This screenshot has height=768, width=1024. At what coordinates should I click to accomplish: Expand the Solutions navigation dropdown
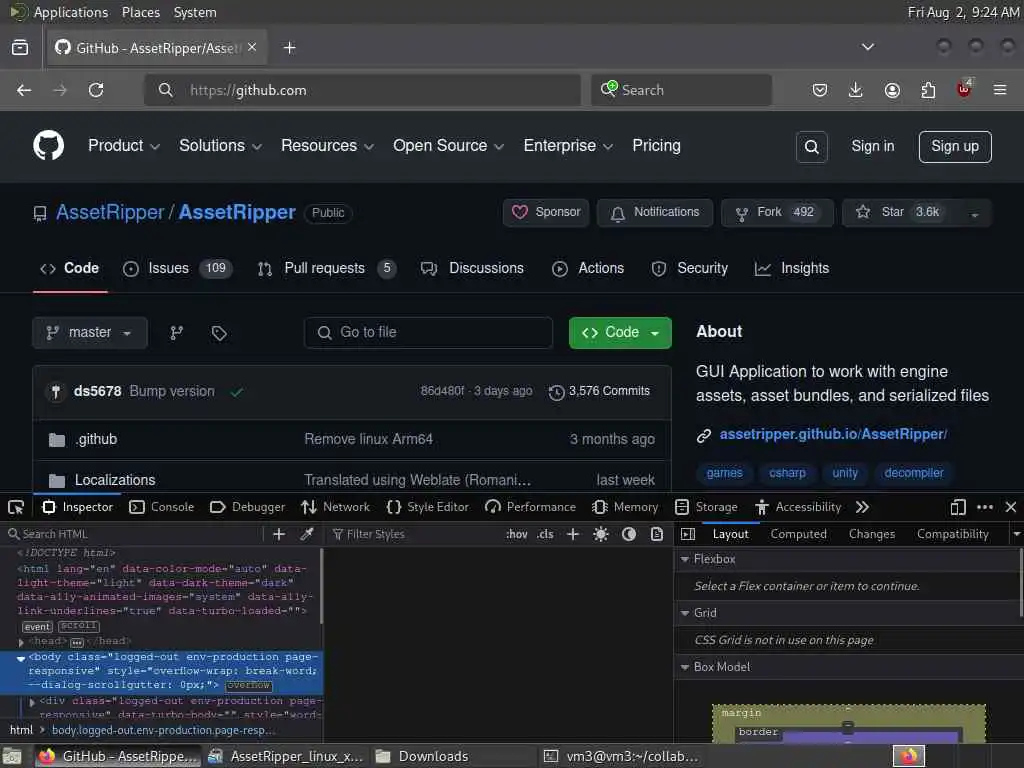pyautogui.click(x=221, y=146)
